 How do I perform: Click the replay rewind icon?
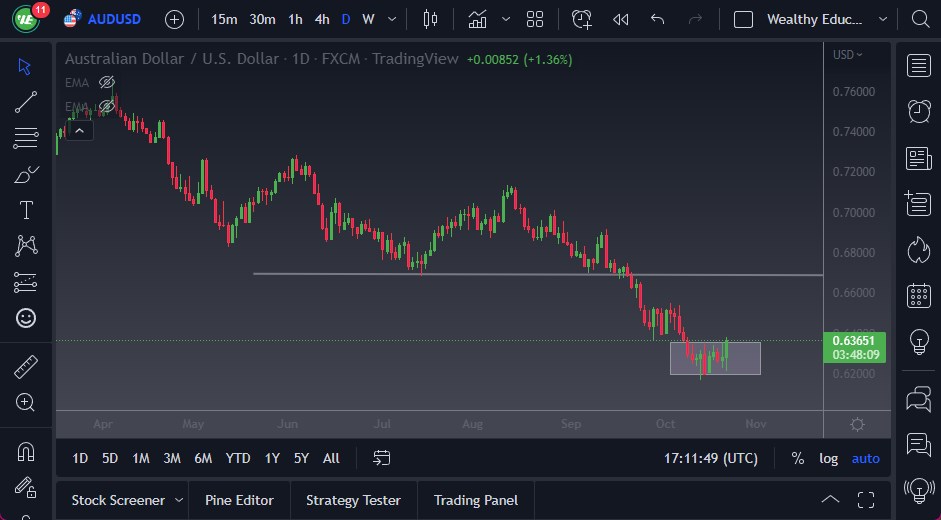[x=620, y=19]
